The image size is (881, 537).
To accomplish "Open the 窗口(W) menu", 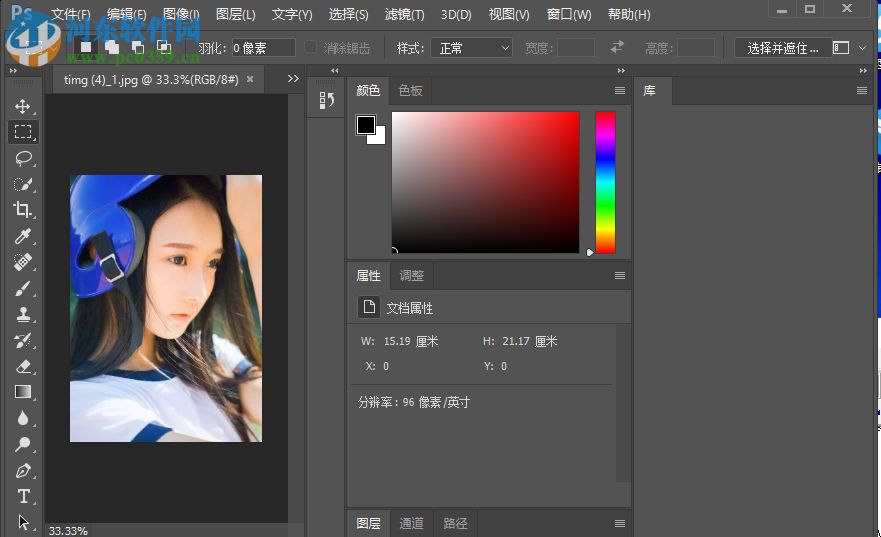I will coord(569,15).
